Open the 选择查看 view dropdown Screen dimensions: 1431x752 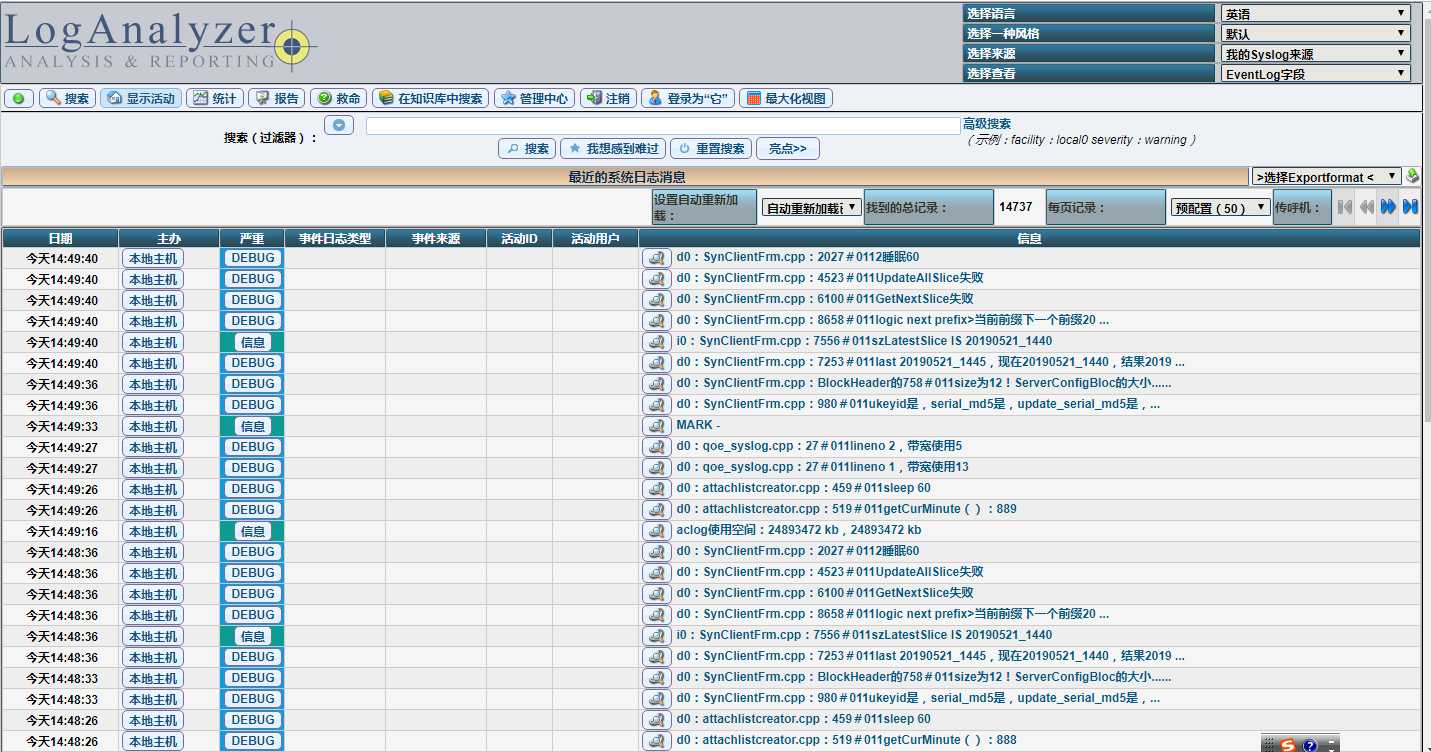coord(1315,73)
